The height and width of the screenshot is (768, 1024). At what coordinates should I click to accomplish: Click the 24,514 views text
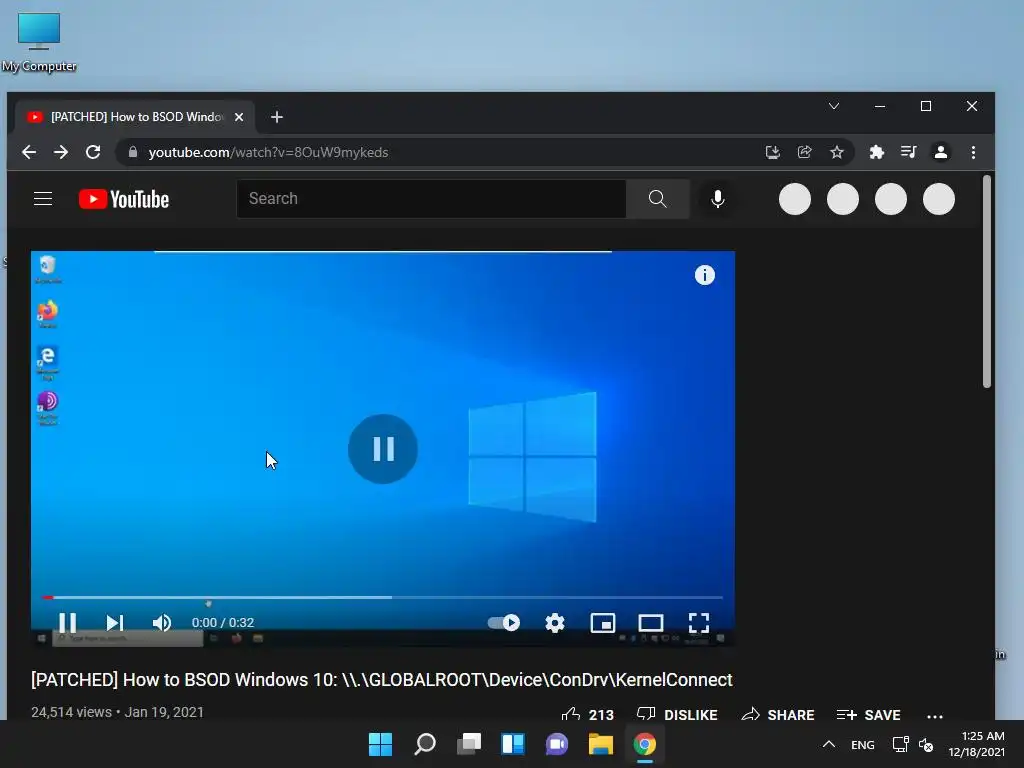(71, 712)
